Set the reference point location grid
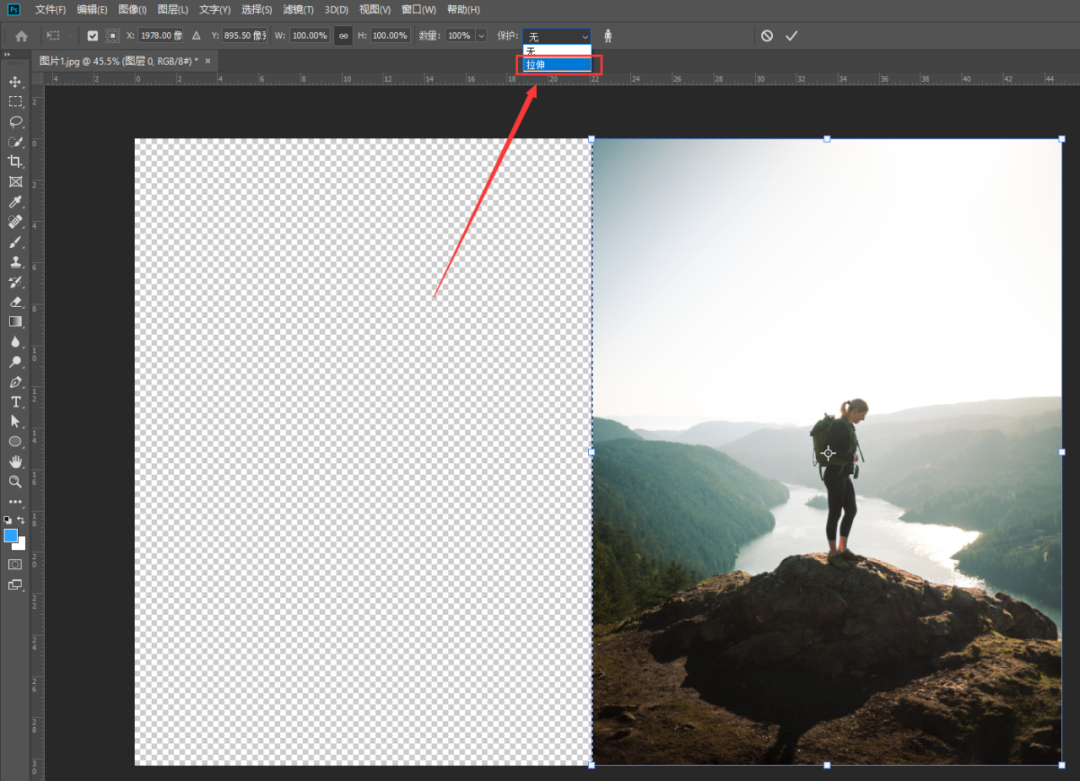 (112, 36)
